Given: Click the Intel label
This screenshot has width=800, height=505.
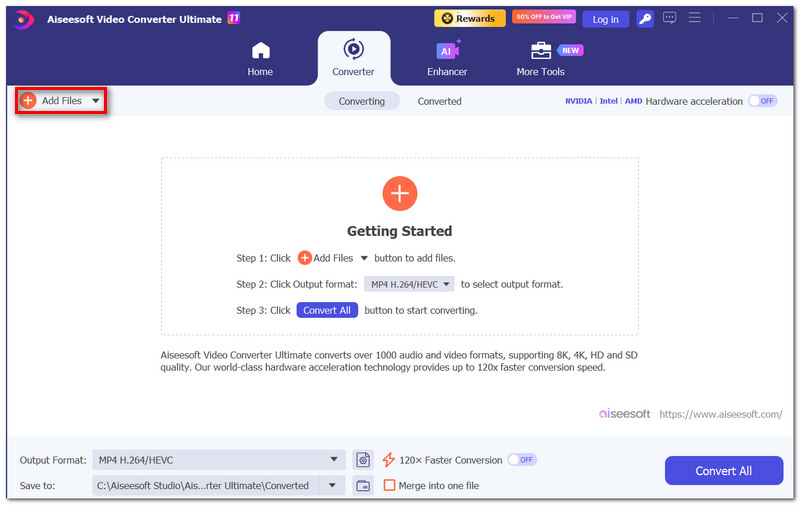Looking at the screenshot, I should pos(608,101).
